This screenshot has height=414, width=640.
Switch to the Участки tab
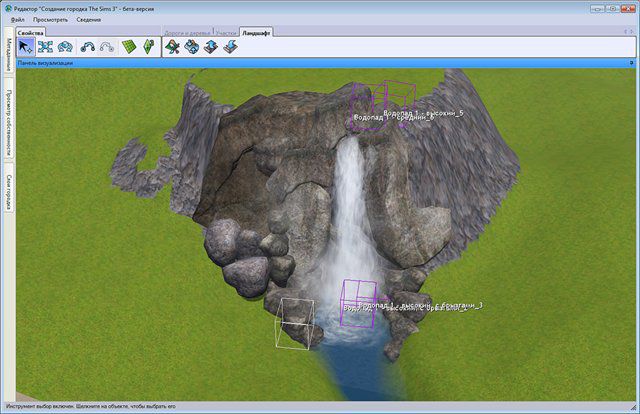tap(226, 33)
